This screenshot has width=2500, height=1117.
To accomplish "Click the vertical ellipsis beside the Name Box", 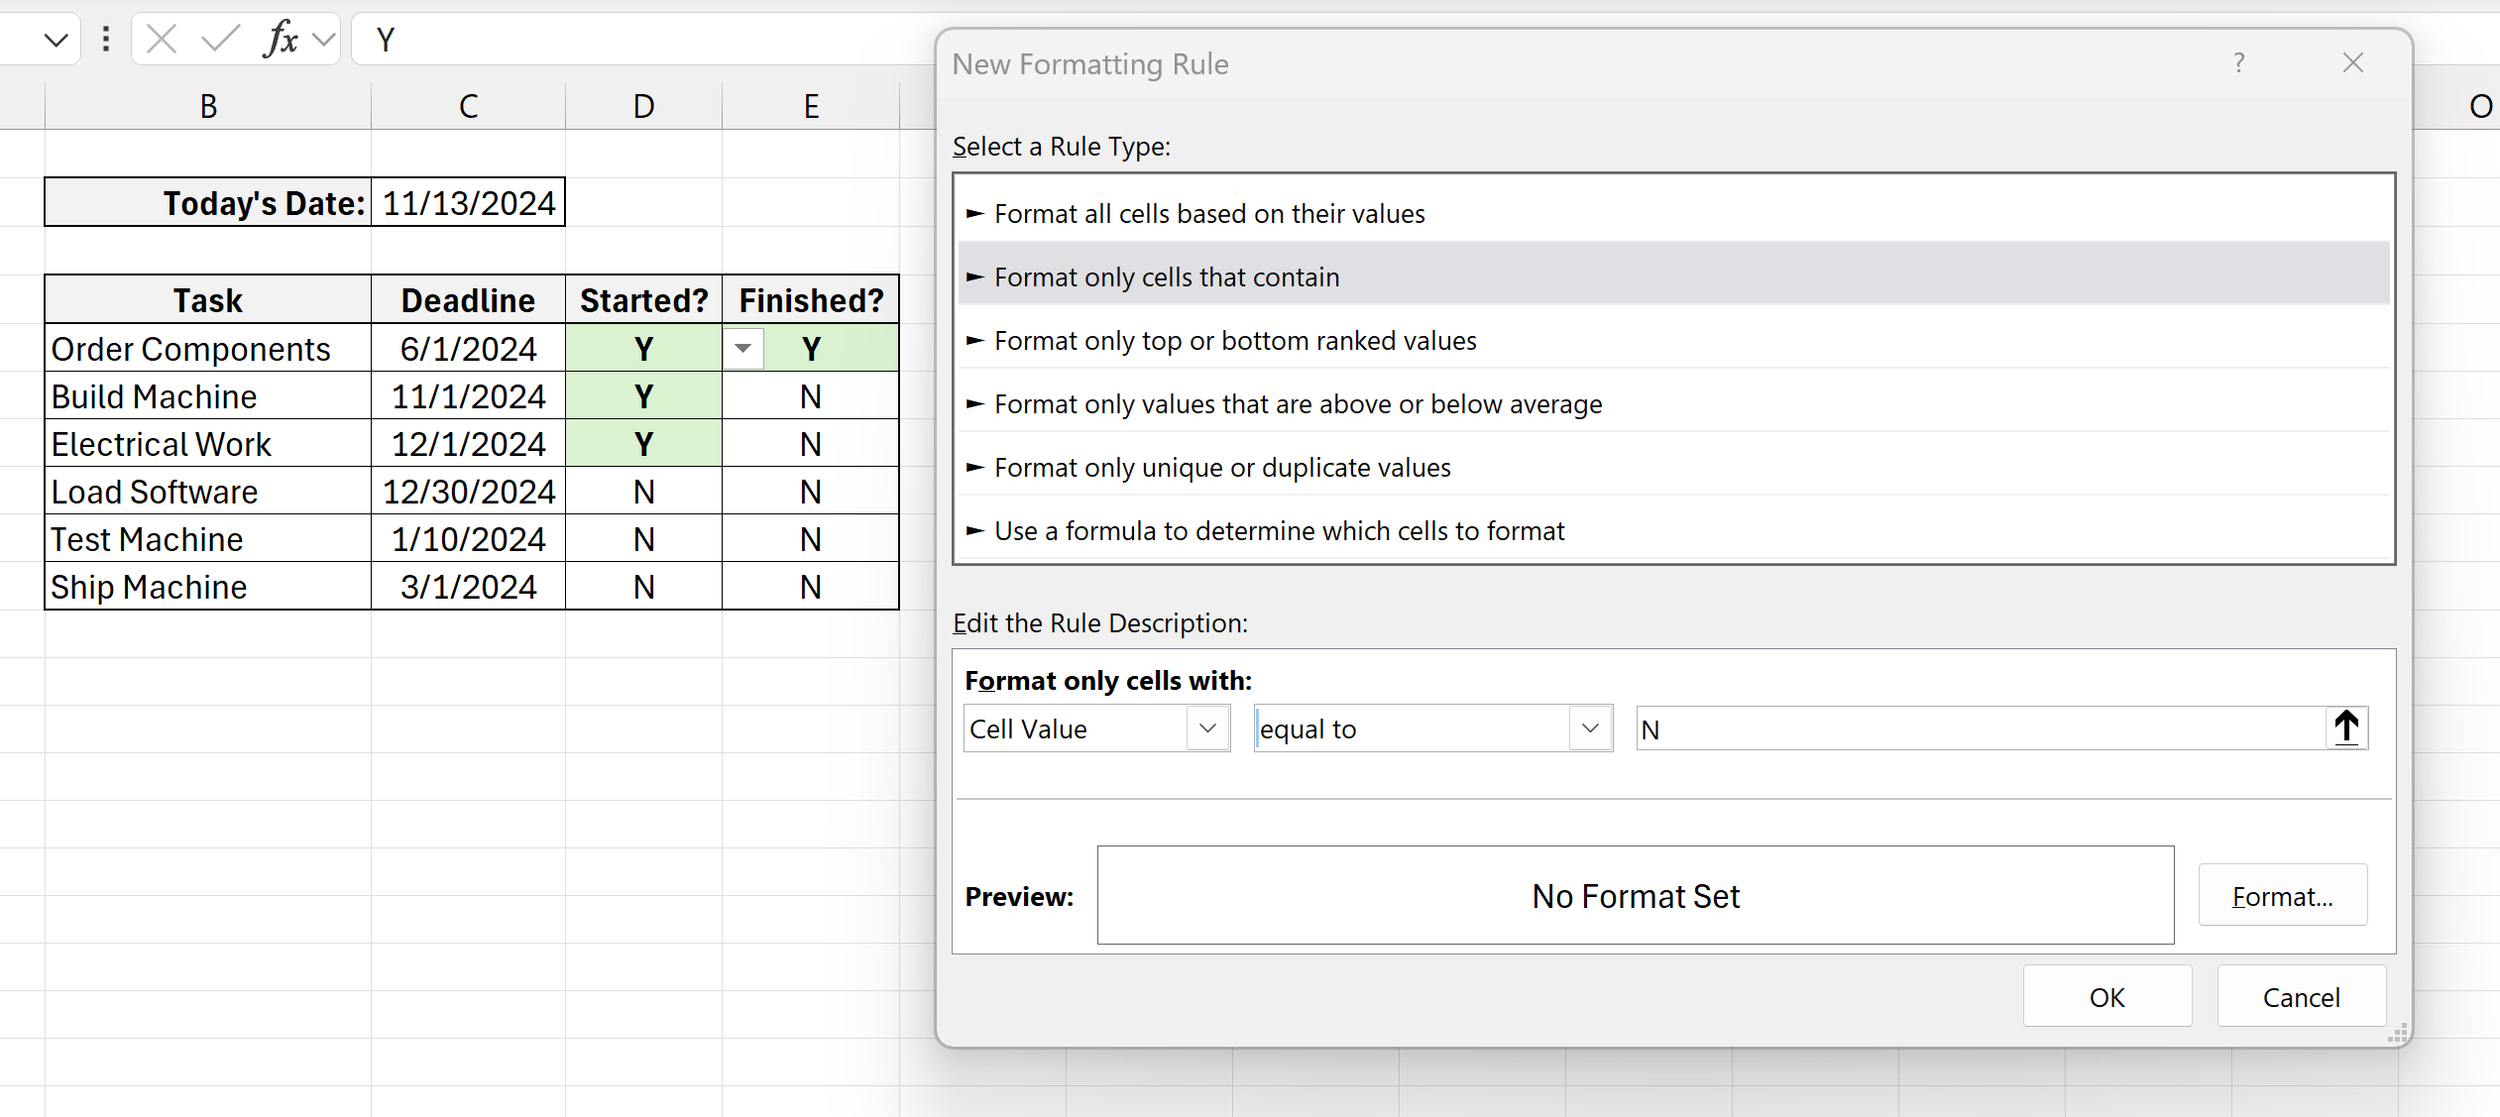I will pos(105,39).
